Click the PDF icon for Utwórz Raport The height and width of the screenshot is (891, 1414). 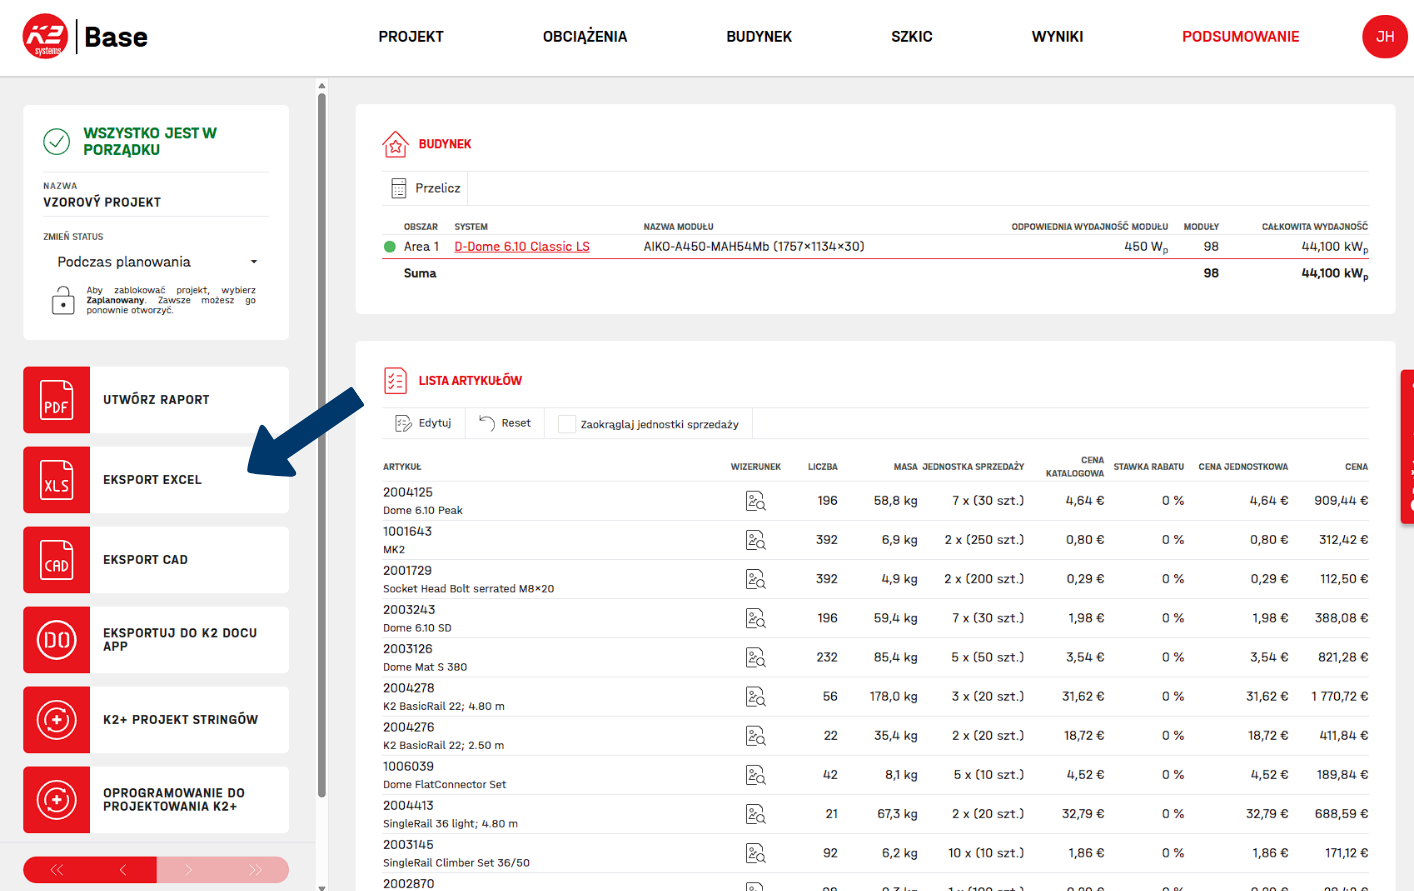57,400
